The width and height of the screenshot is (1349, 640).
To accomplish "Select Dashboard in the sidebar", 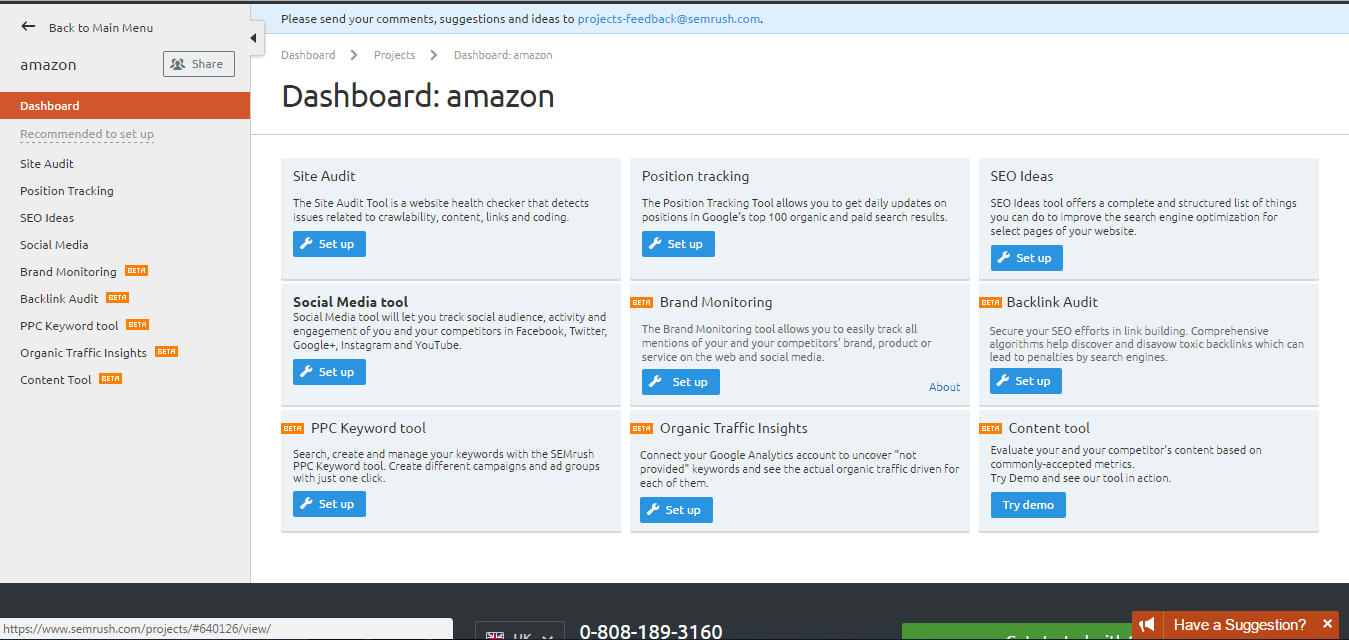I will pyautogui.click(x=125, y=106).
